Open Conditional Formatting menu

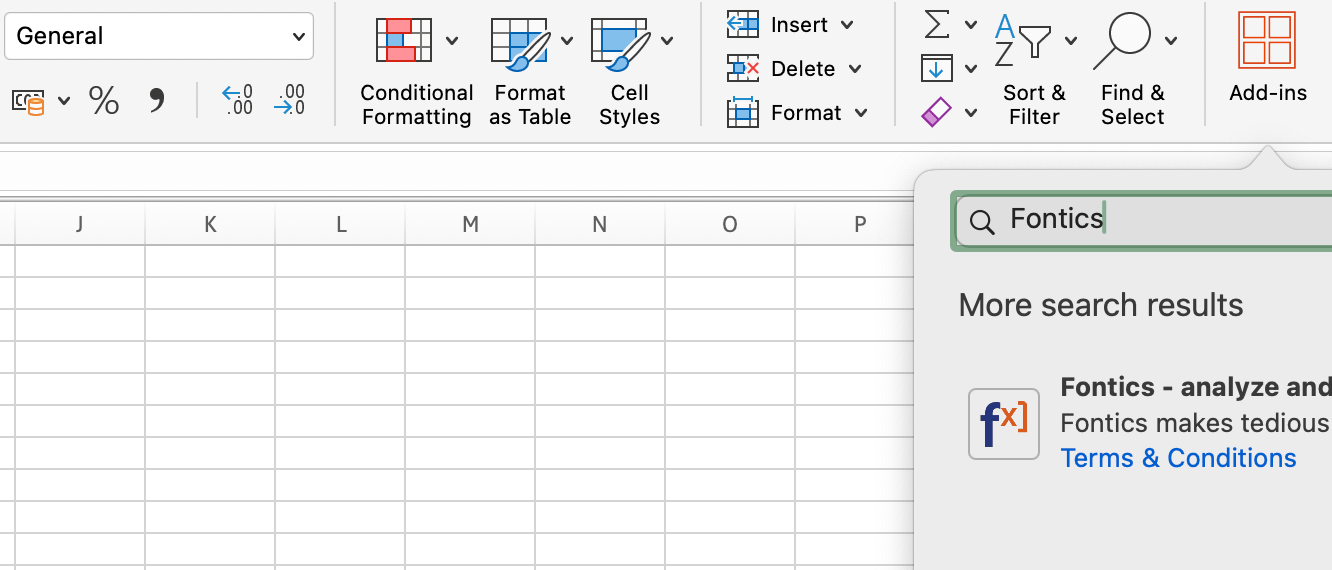click(416, 74)
